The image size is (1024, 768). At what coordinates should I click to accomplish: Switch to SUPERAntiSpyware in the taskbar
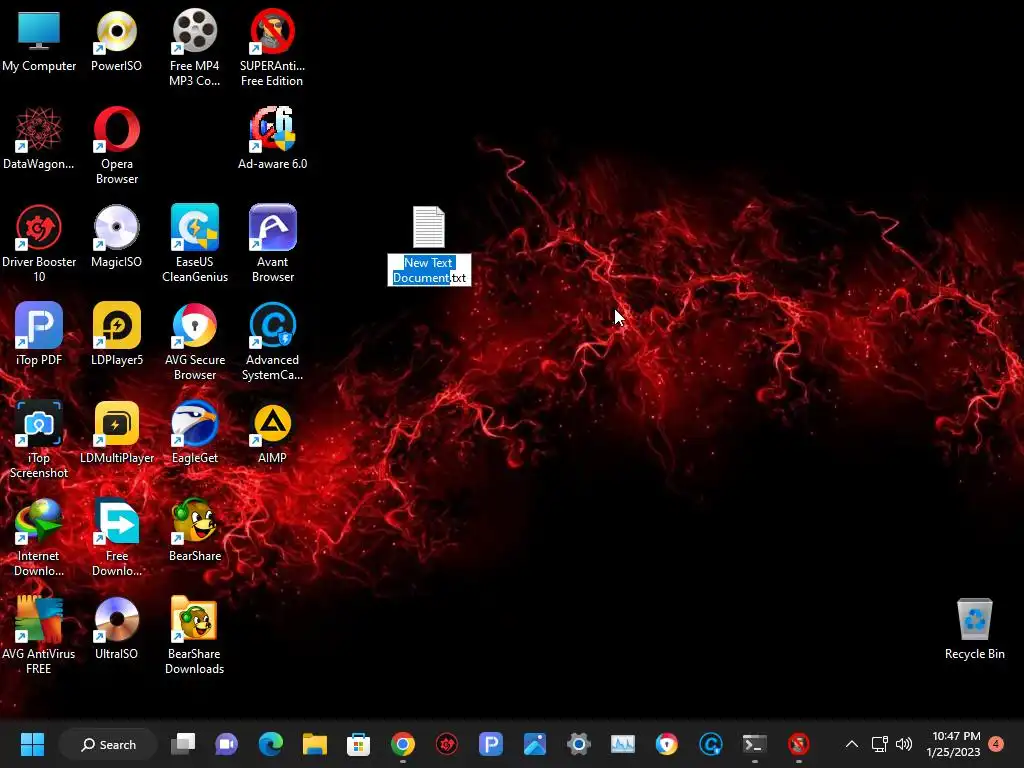tap(799, 744)
